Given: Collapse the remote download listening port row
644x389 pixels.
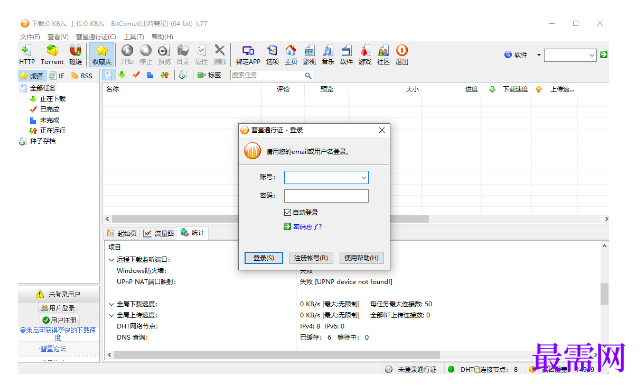Looking at the screenshot, I should point(111,260).
